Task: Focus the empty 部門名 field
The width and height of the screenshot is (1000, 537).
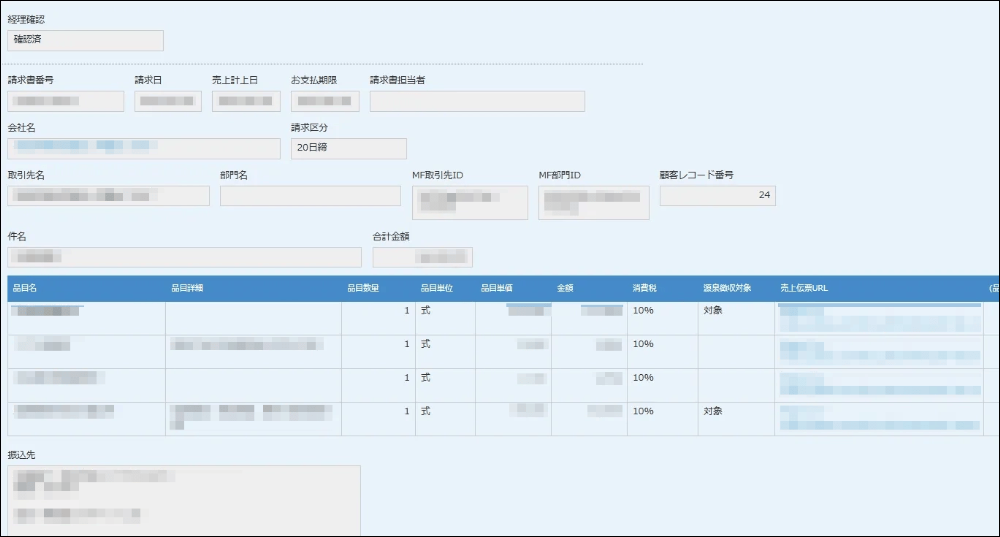Action: click(x=311, y=196)
